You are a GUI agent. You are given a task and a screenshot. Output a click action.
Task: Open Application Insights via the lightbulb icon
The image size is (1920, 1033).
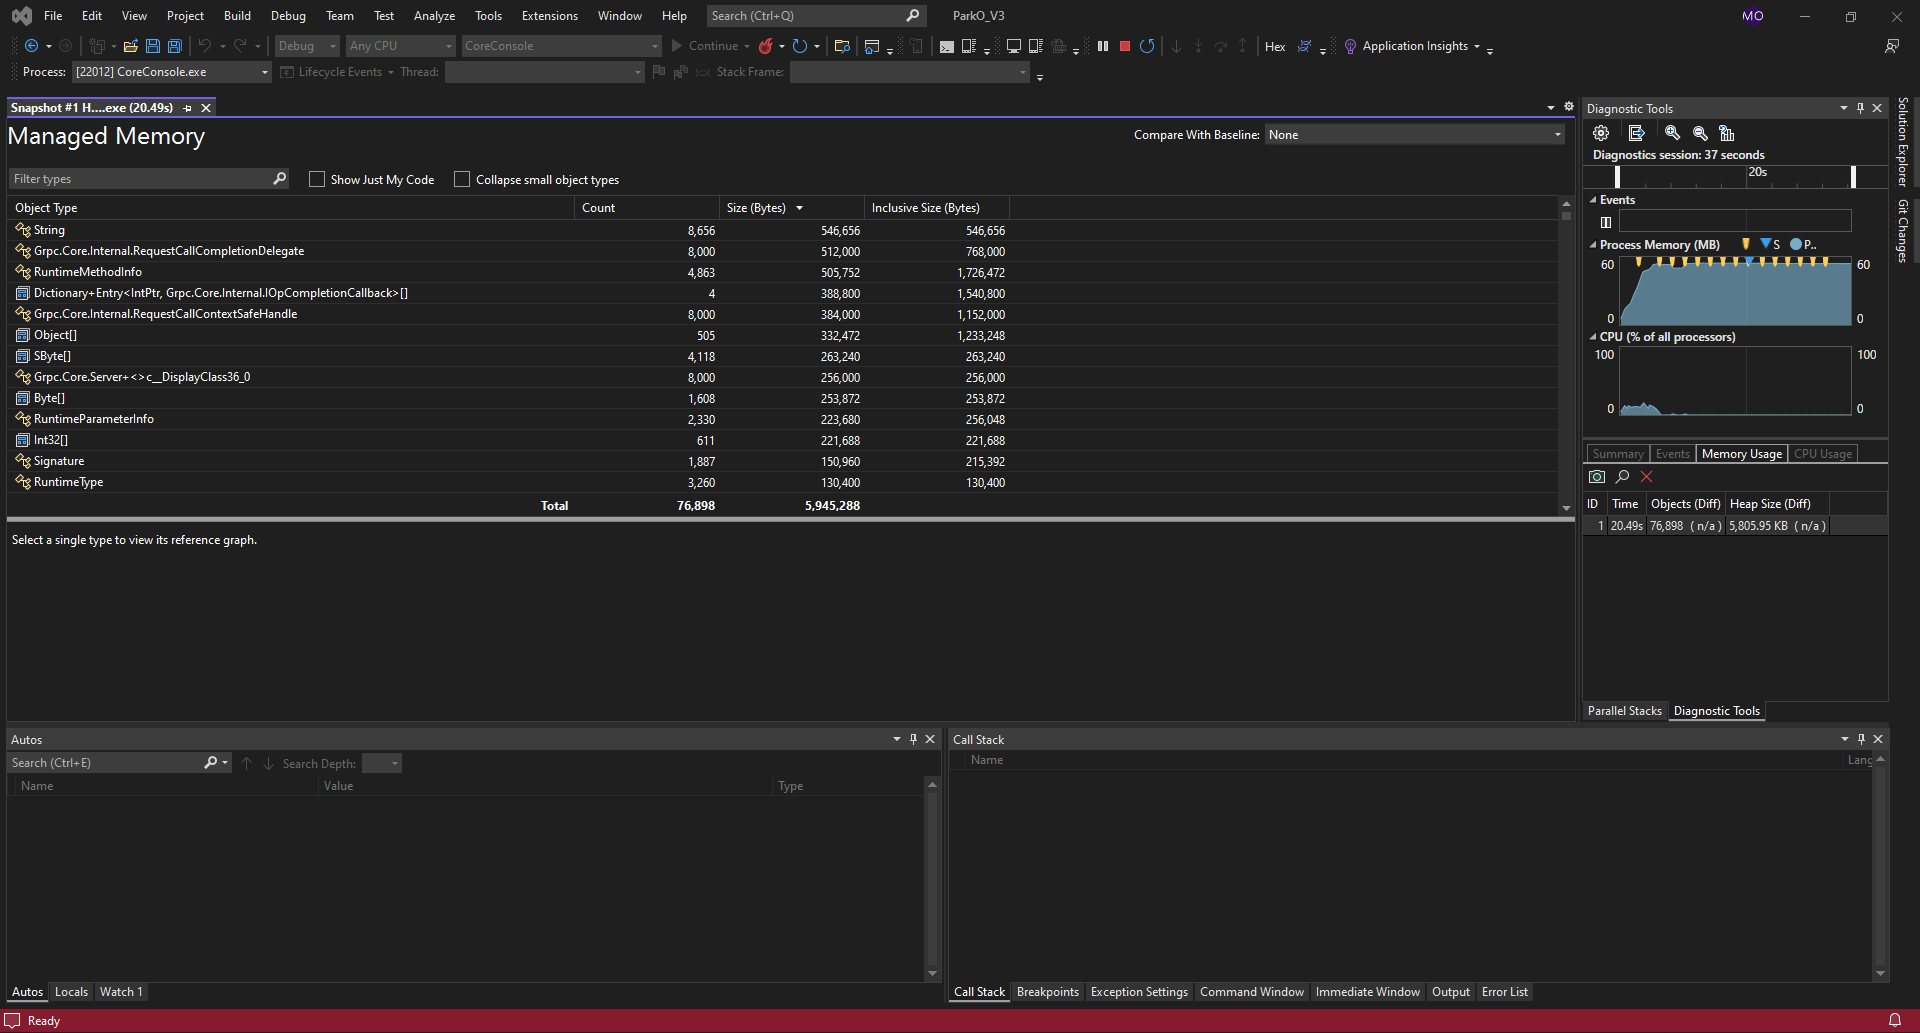pyautogui.click(x=1350, y=46)
